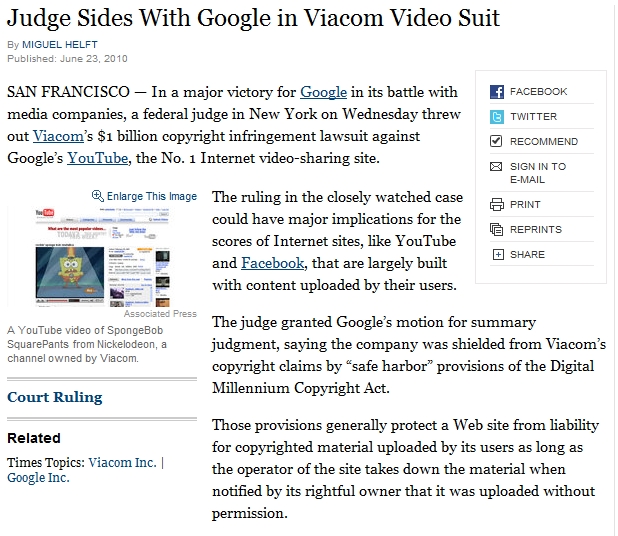618x536 pixels.
Task: Open Times Topics Viacom Inc. link
Action: tap(122, 462)
